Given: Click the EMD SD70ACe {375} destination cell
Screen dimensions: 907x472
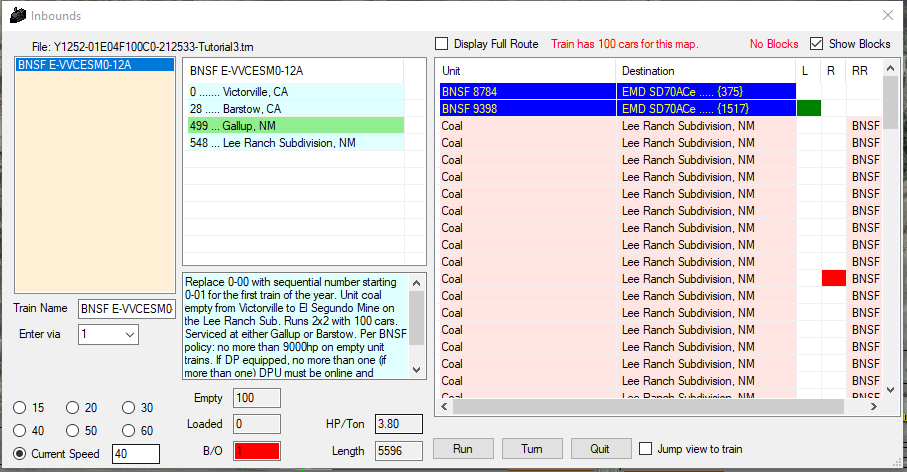Looking at the screenshot, I should click(x=706, y=91).
